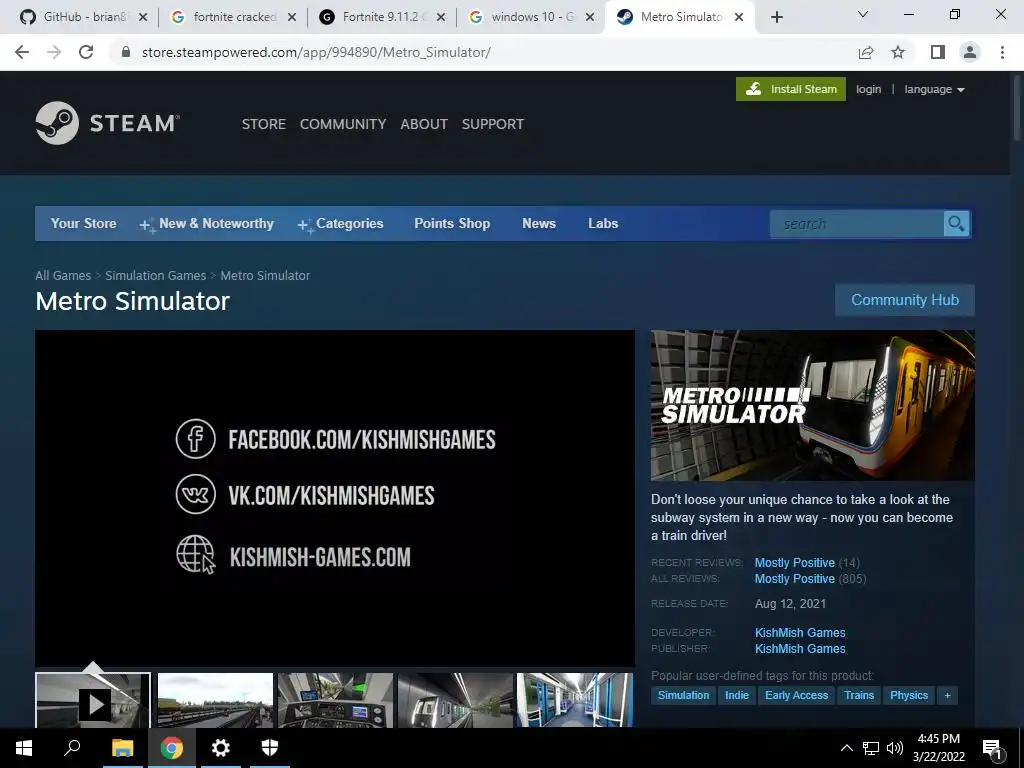Click the network icon in system tray
Viewport: 1024px width, 768px height.
(x=871, y=748)
